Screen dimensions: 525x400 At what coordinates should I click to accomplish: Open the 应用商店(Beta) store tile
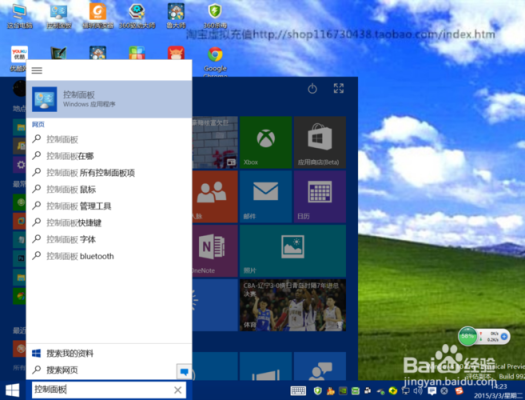tap(320, 142)
